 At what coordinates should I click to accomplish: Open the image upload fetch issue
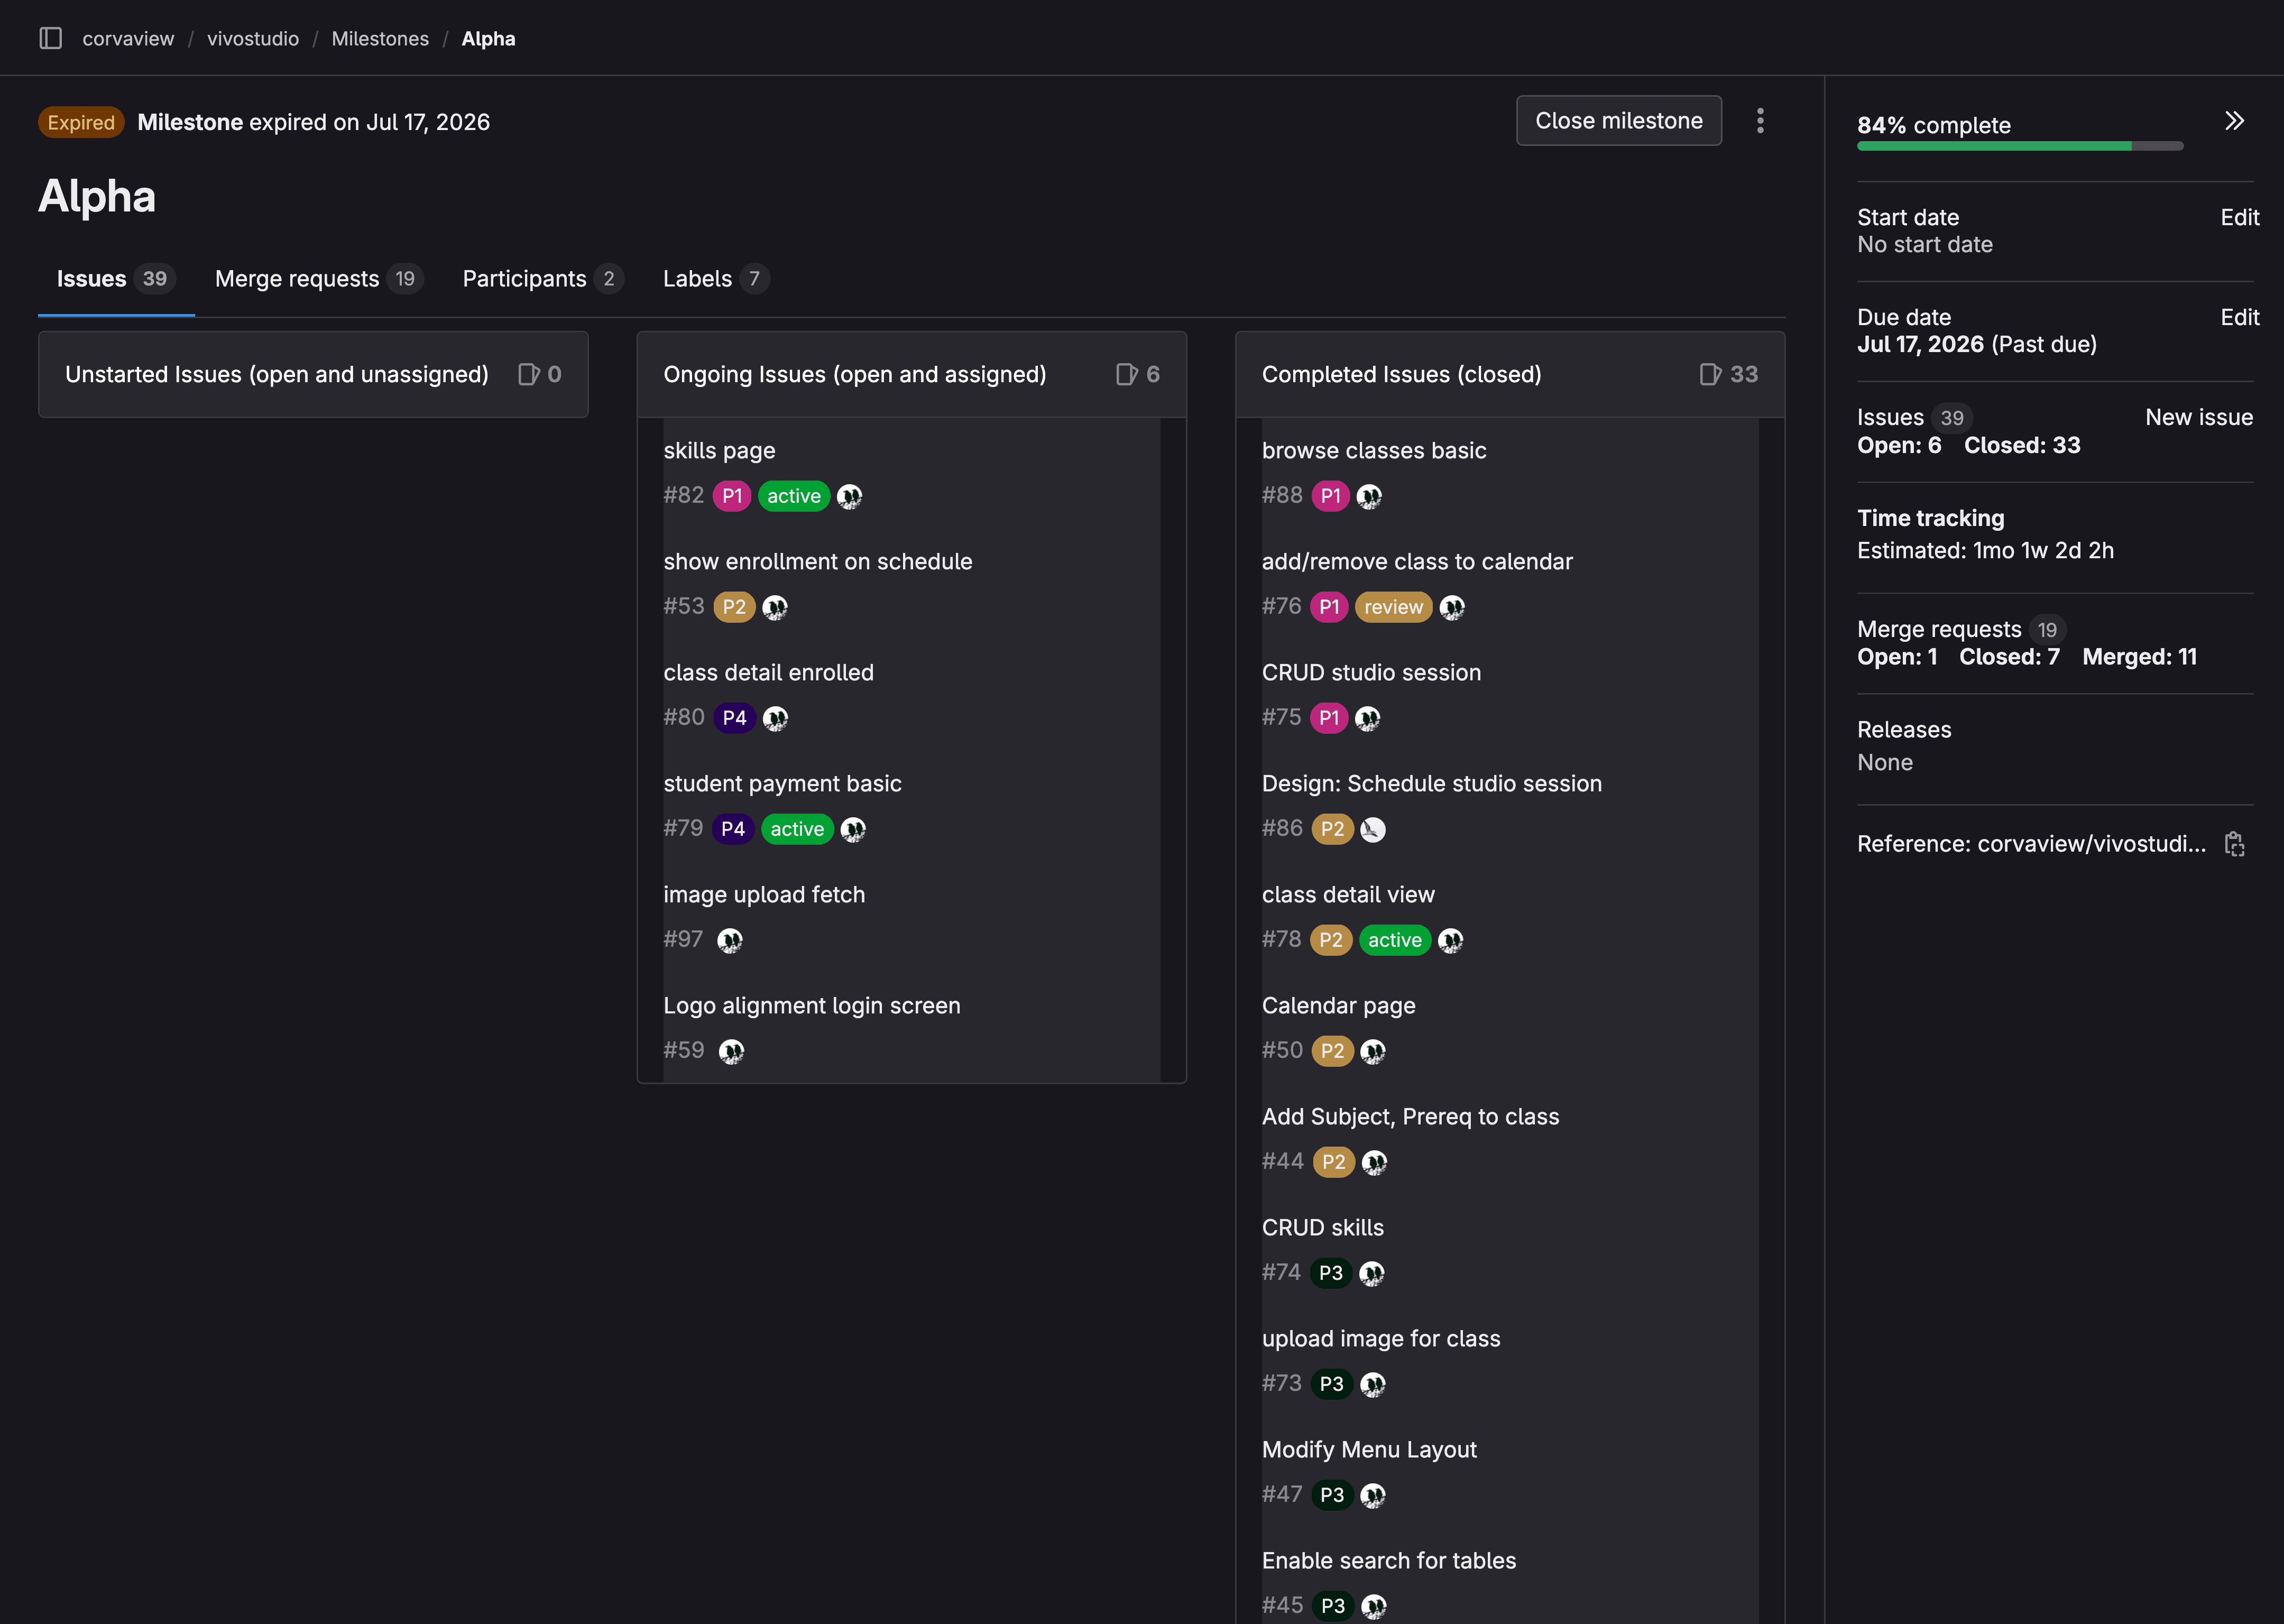(x=764, y=895)
